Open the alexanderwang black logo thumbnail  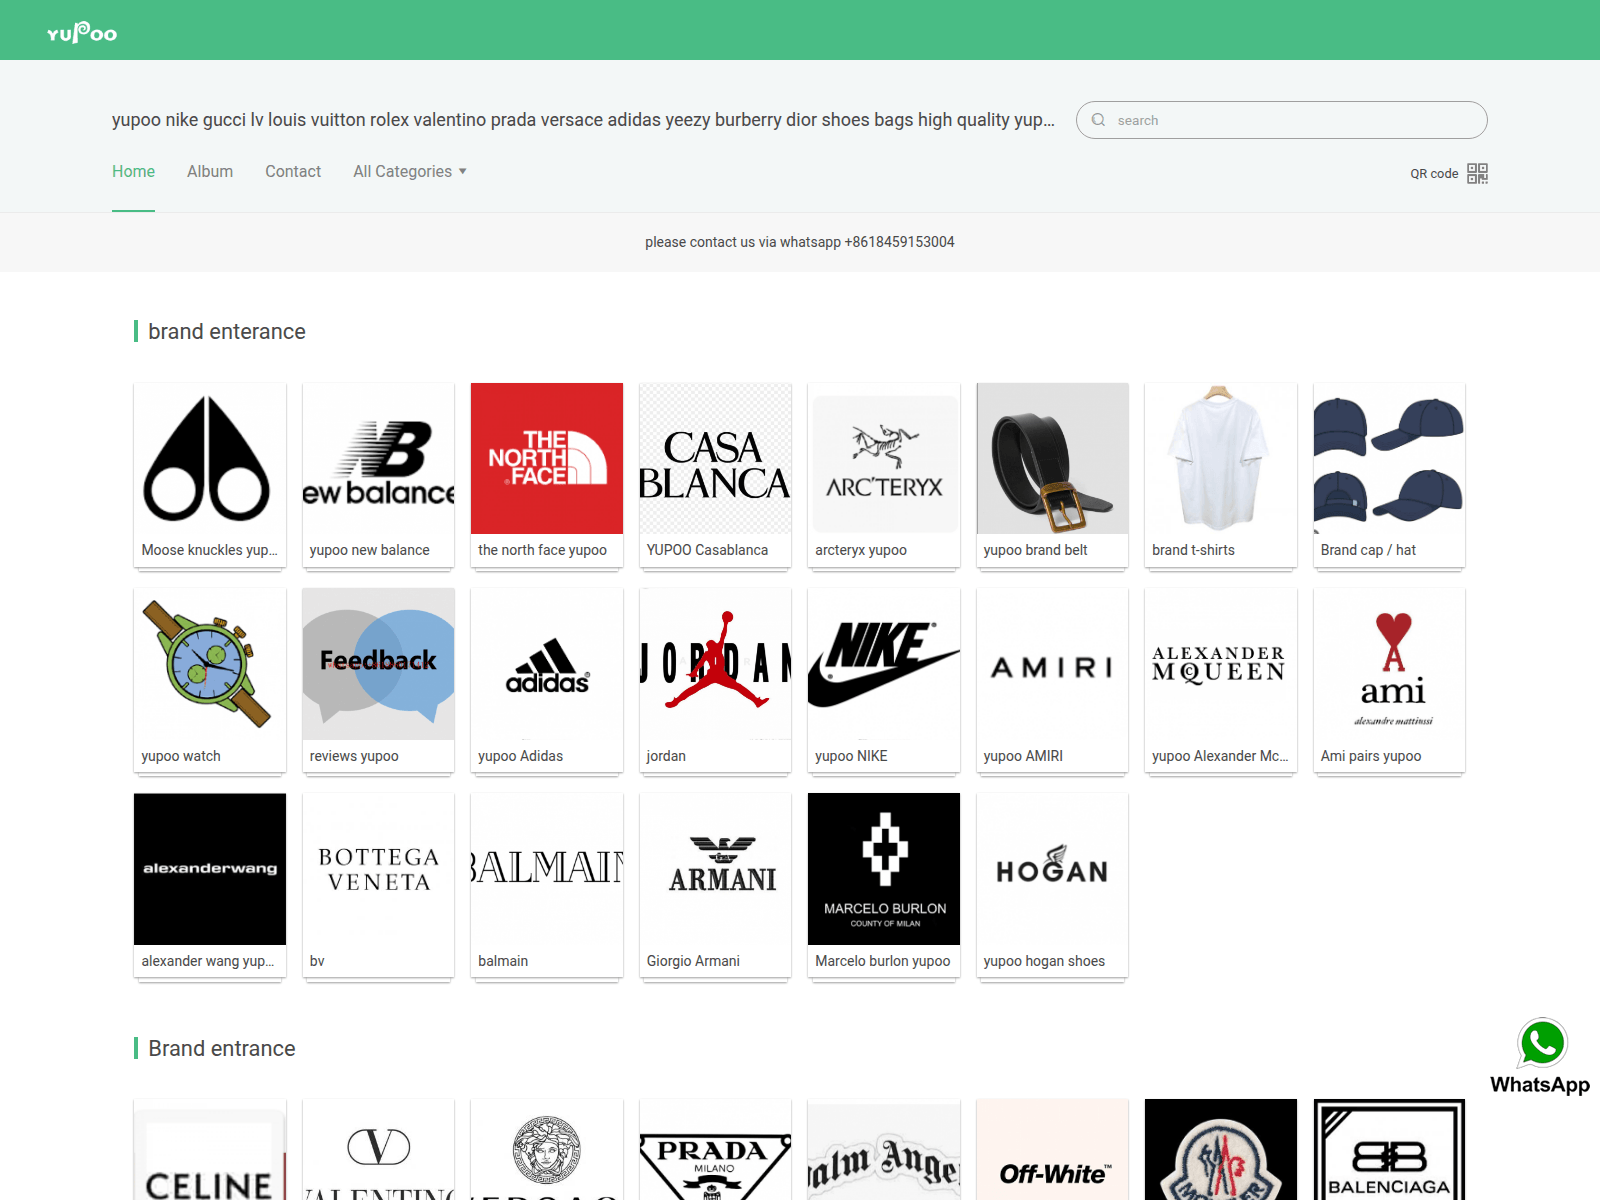tap(210, 869)
